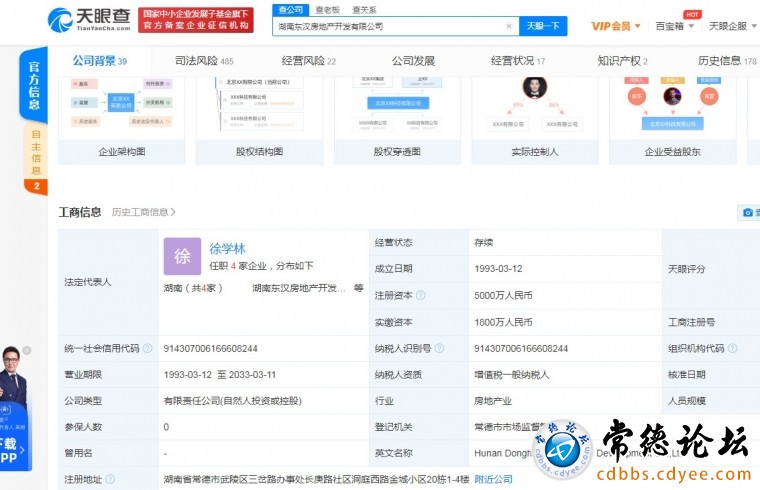Switch to the 经营风险 tab
The image size is (760, 490).
[x=309, y=61]
